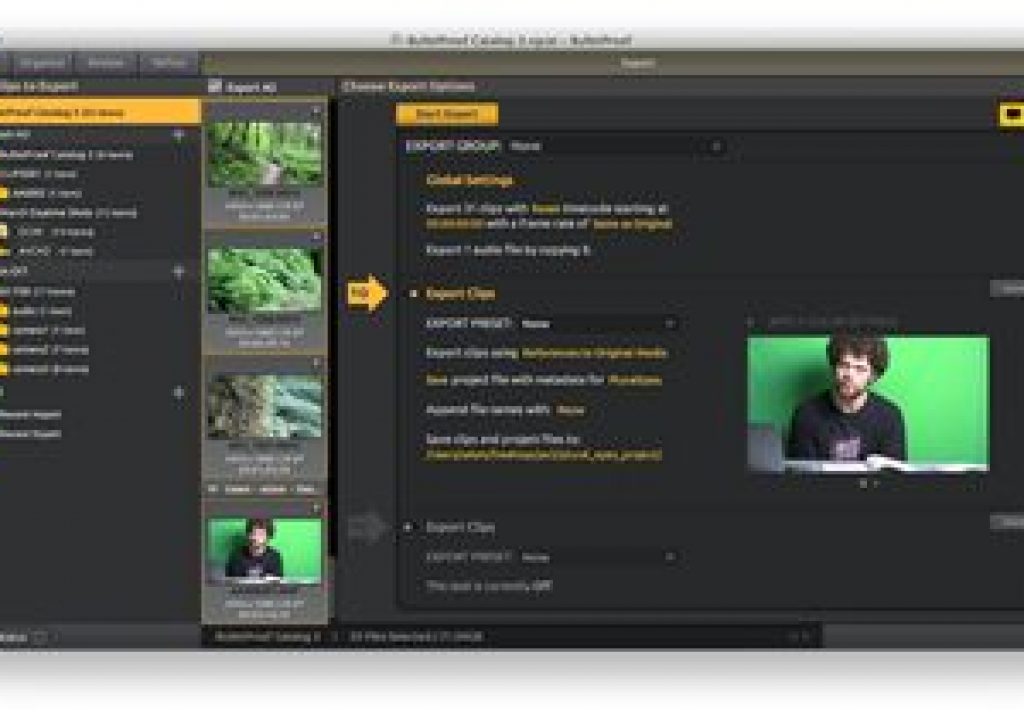Screen dimensions: 1024x720
Task: Switch to the Review tab
Action: (106, 63)
